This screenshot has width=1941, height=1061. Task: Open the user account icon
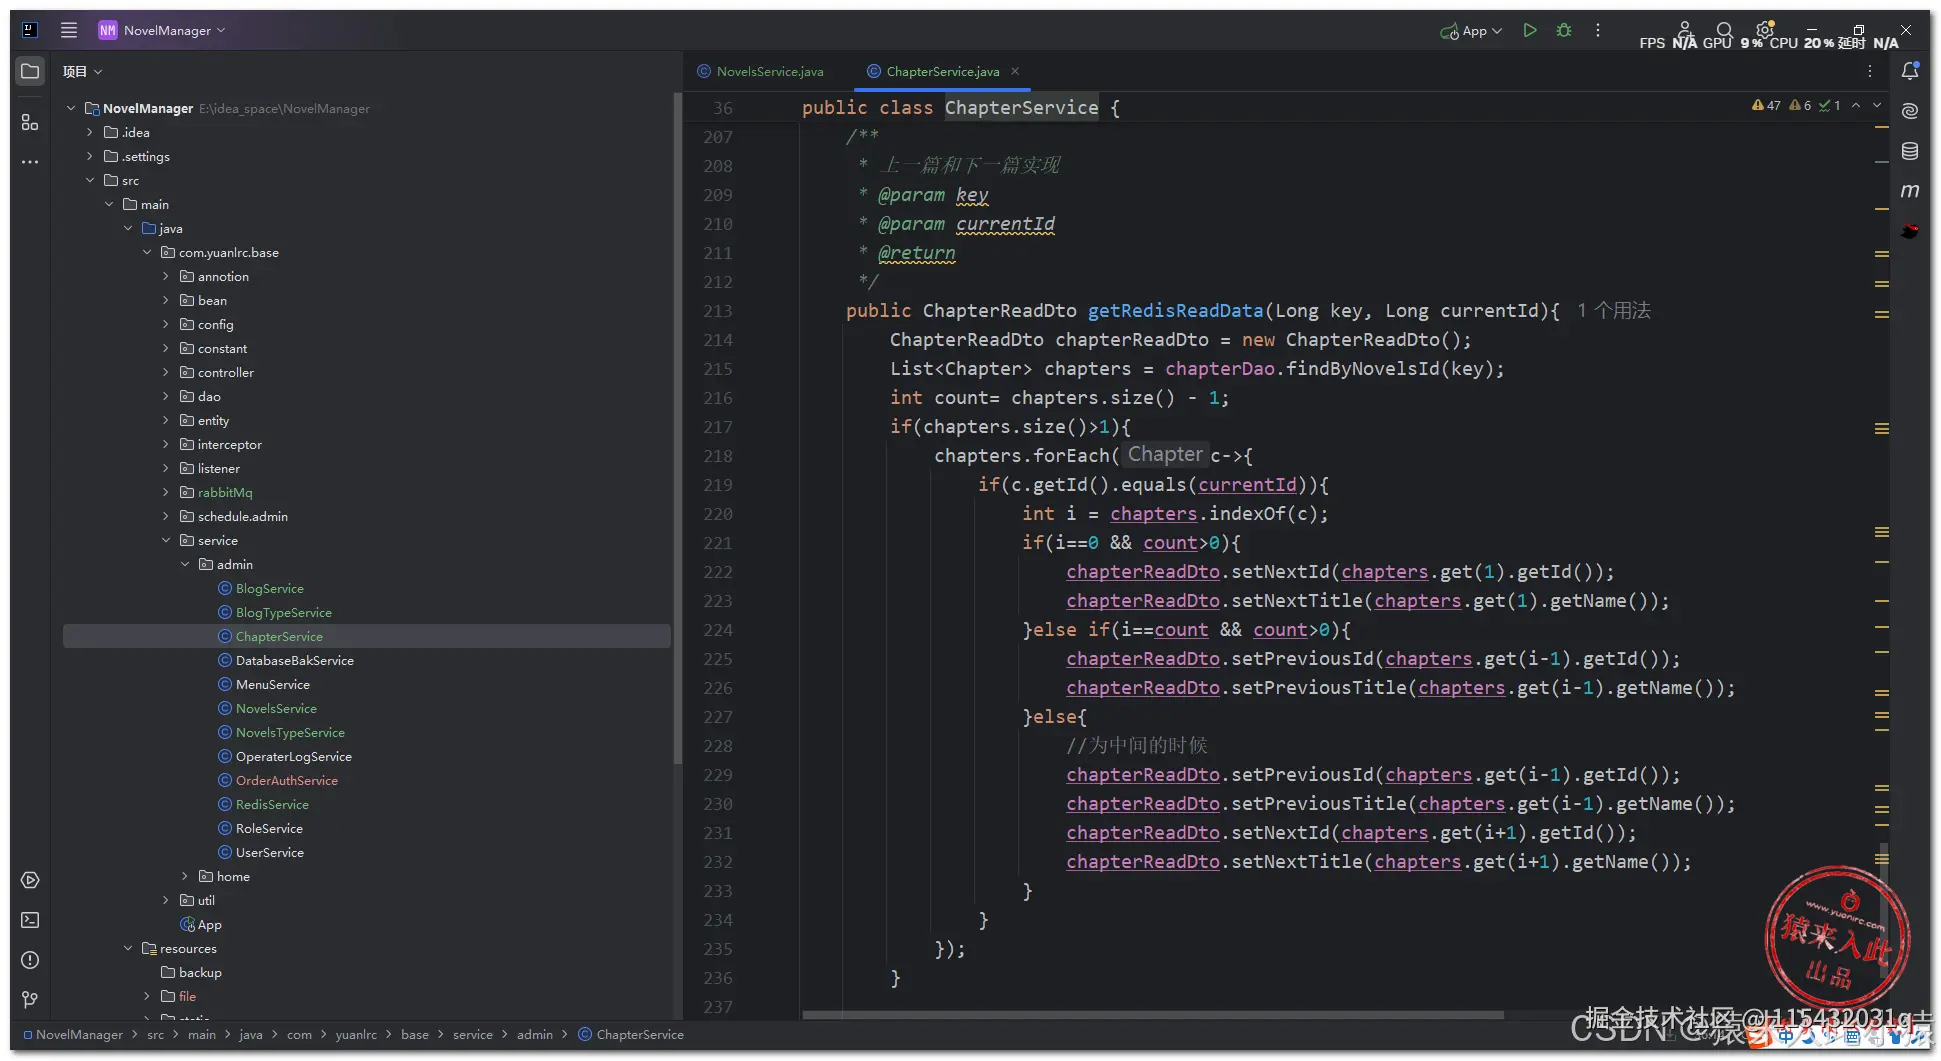1685,30
